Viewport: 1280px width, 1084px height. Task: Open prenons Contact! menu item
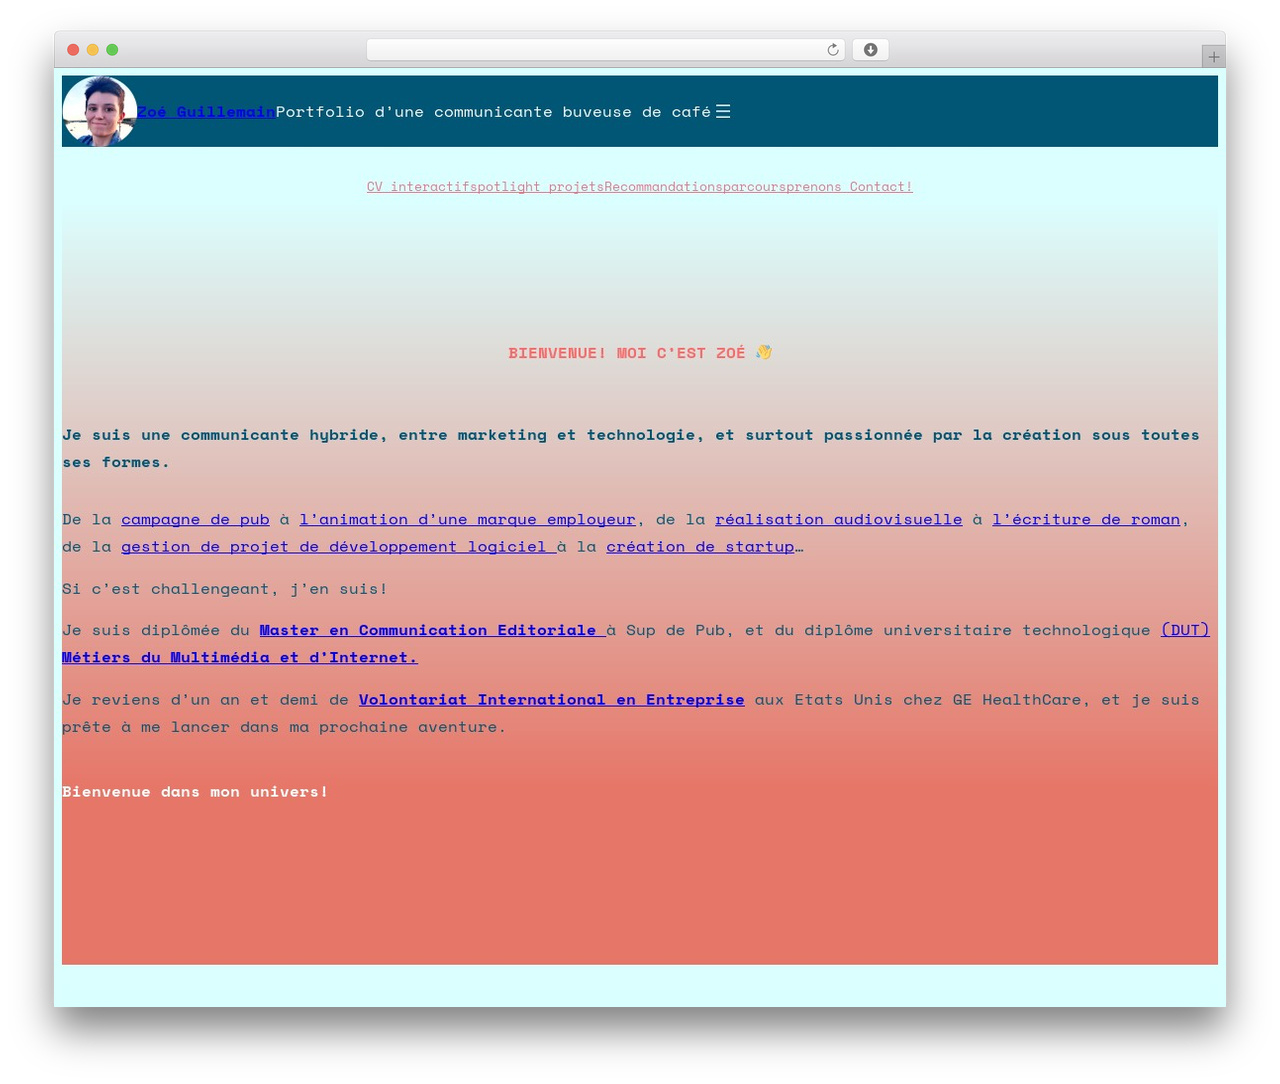pyautogui.click(x=849, y=187)
